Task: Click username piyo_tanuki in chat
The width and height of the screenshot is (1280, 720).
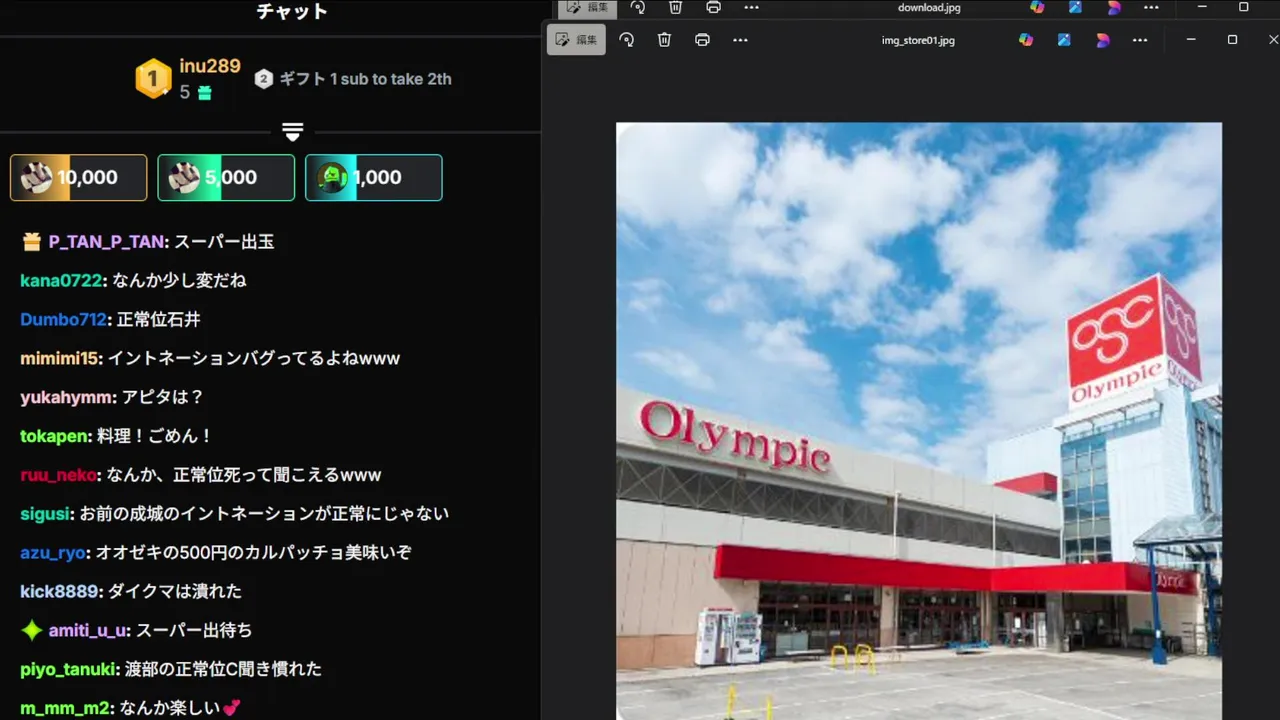Action: pos(68,669)
